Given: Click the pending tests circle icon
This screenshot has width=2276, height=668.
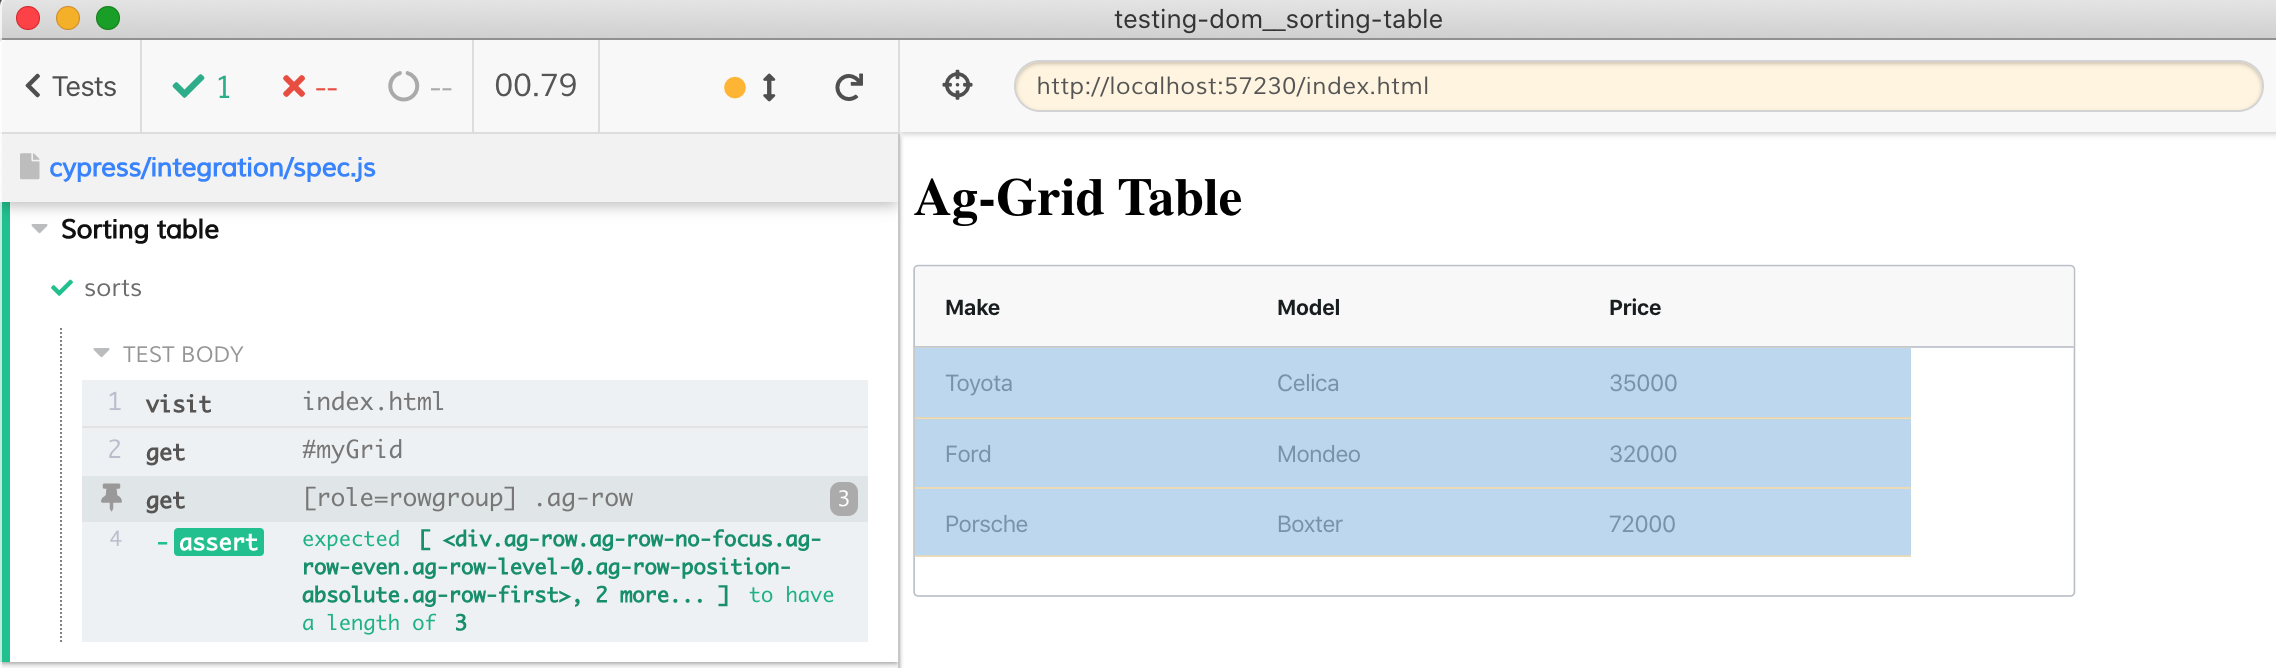Looking at the screenshot, I should tap(404, 87).
